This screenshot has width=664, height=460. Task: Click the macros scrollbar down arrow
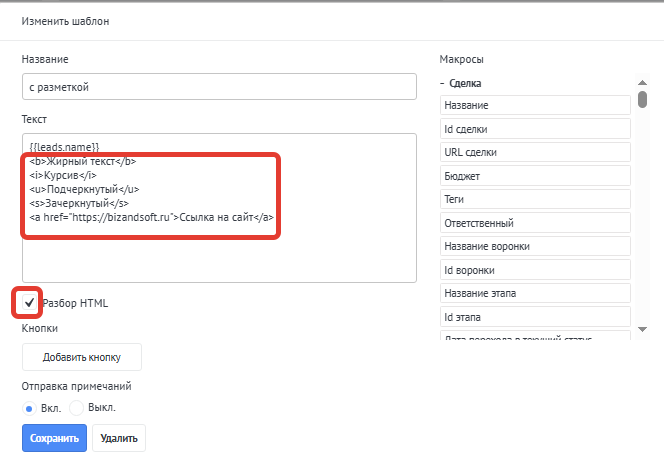click(642, 329)
